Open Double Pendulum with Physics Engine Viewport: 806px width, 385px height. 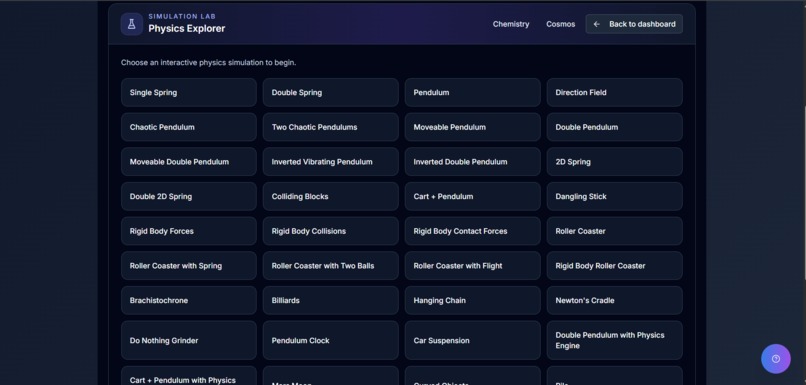point(614,340)
